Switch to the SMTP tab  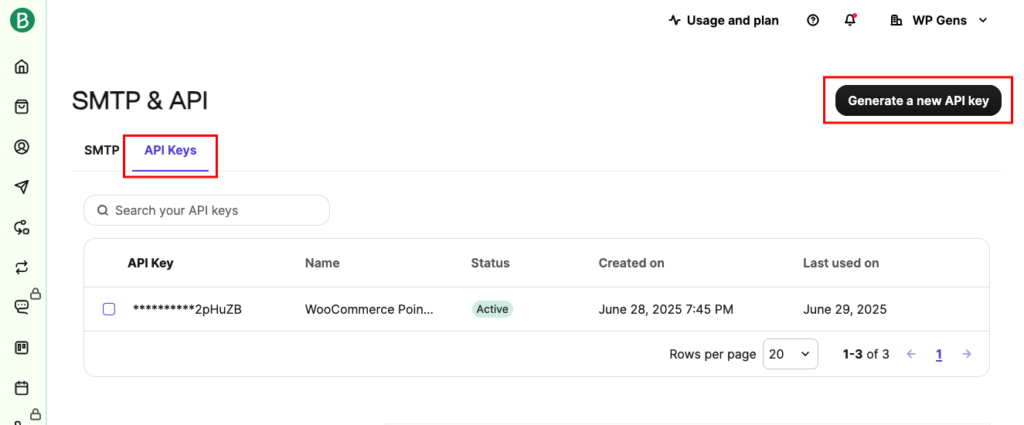(102, 150)
